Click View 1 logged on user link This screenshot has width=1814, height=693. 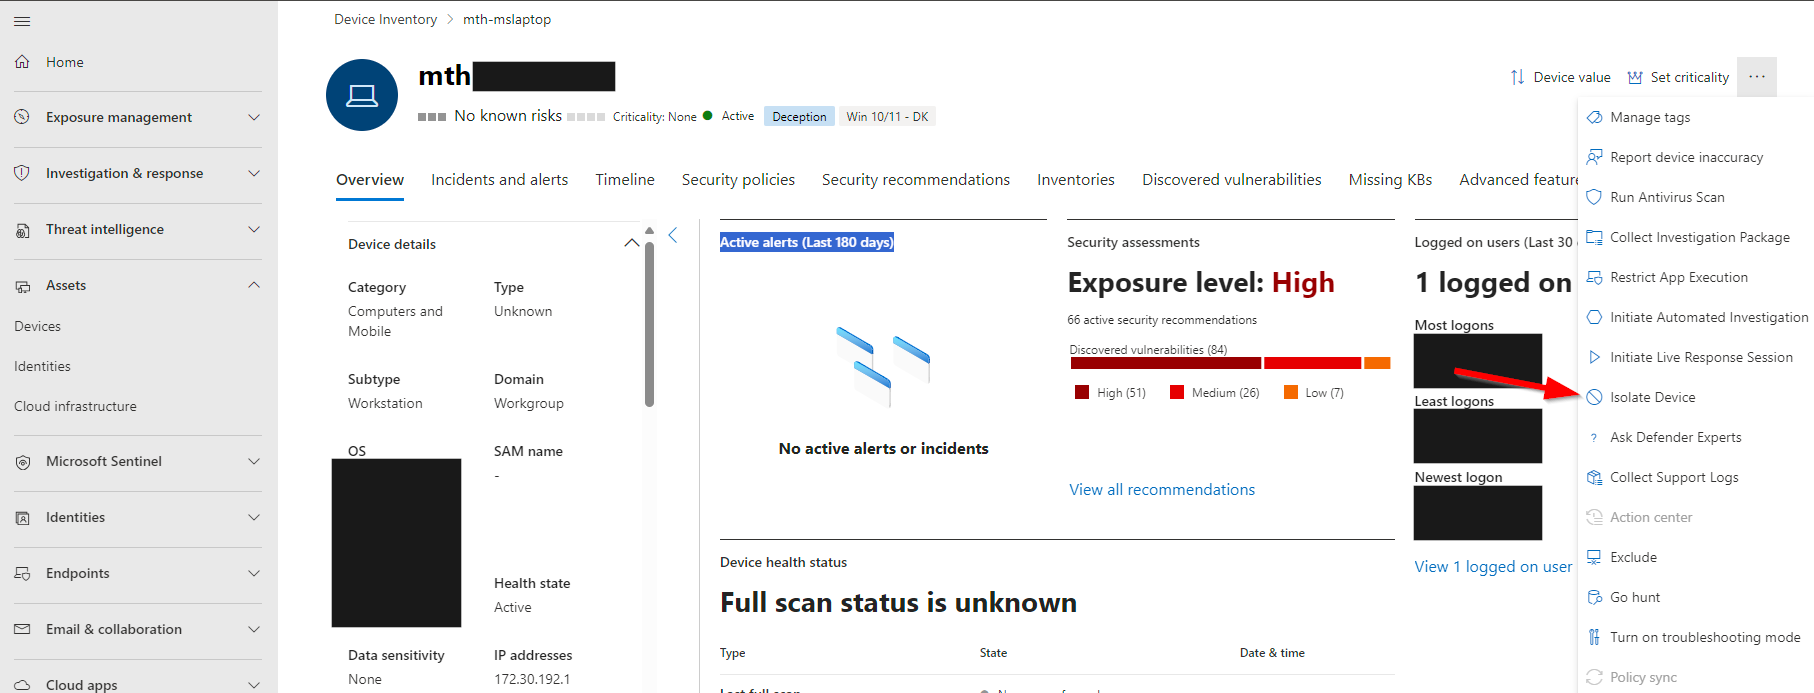point(1493,567)
